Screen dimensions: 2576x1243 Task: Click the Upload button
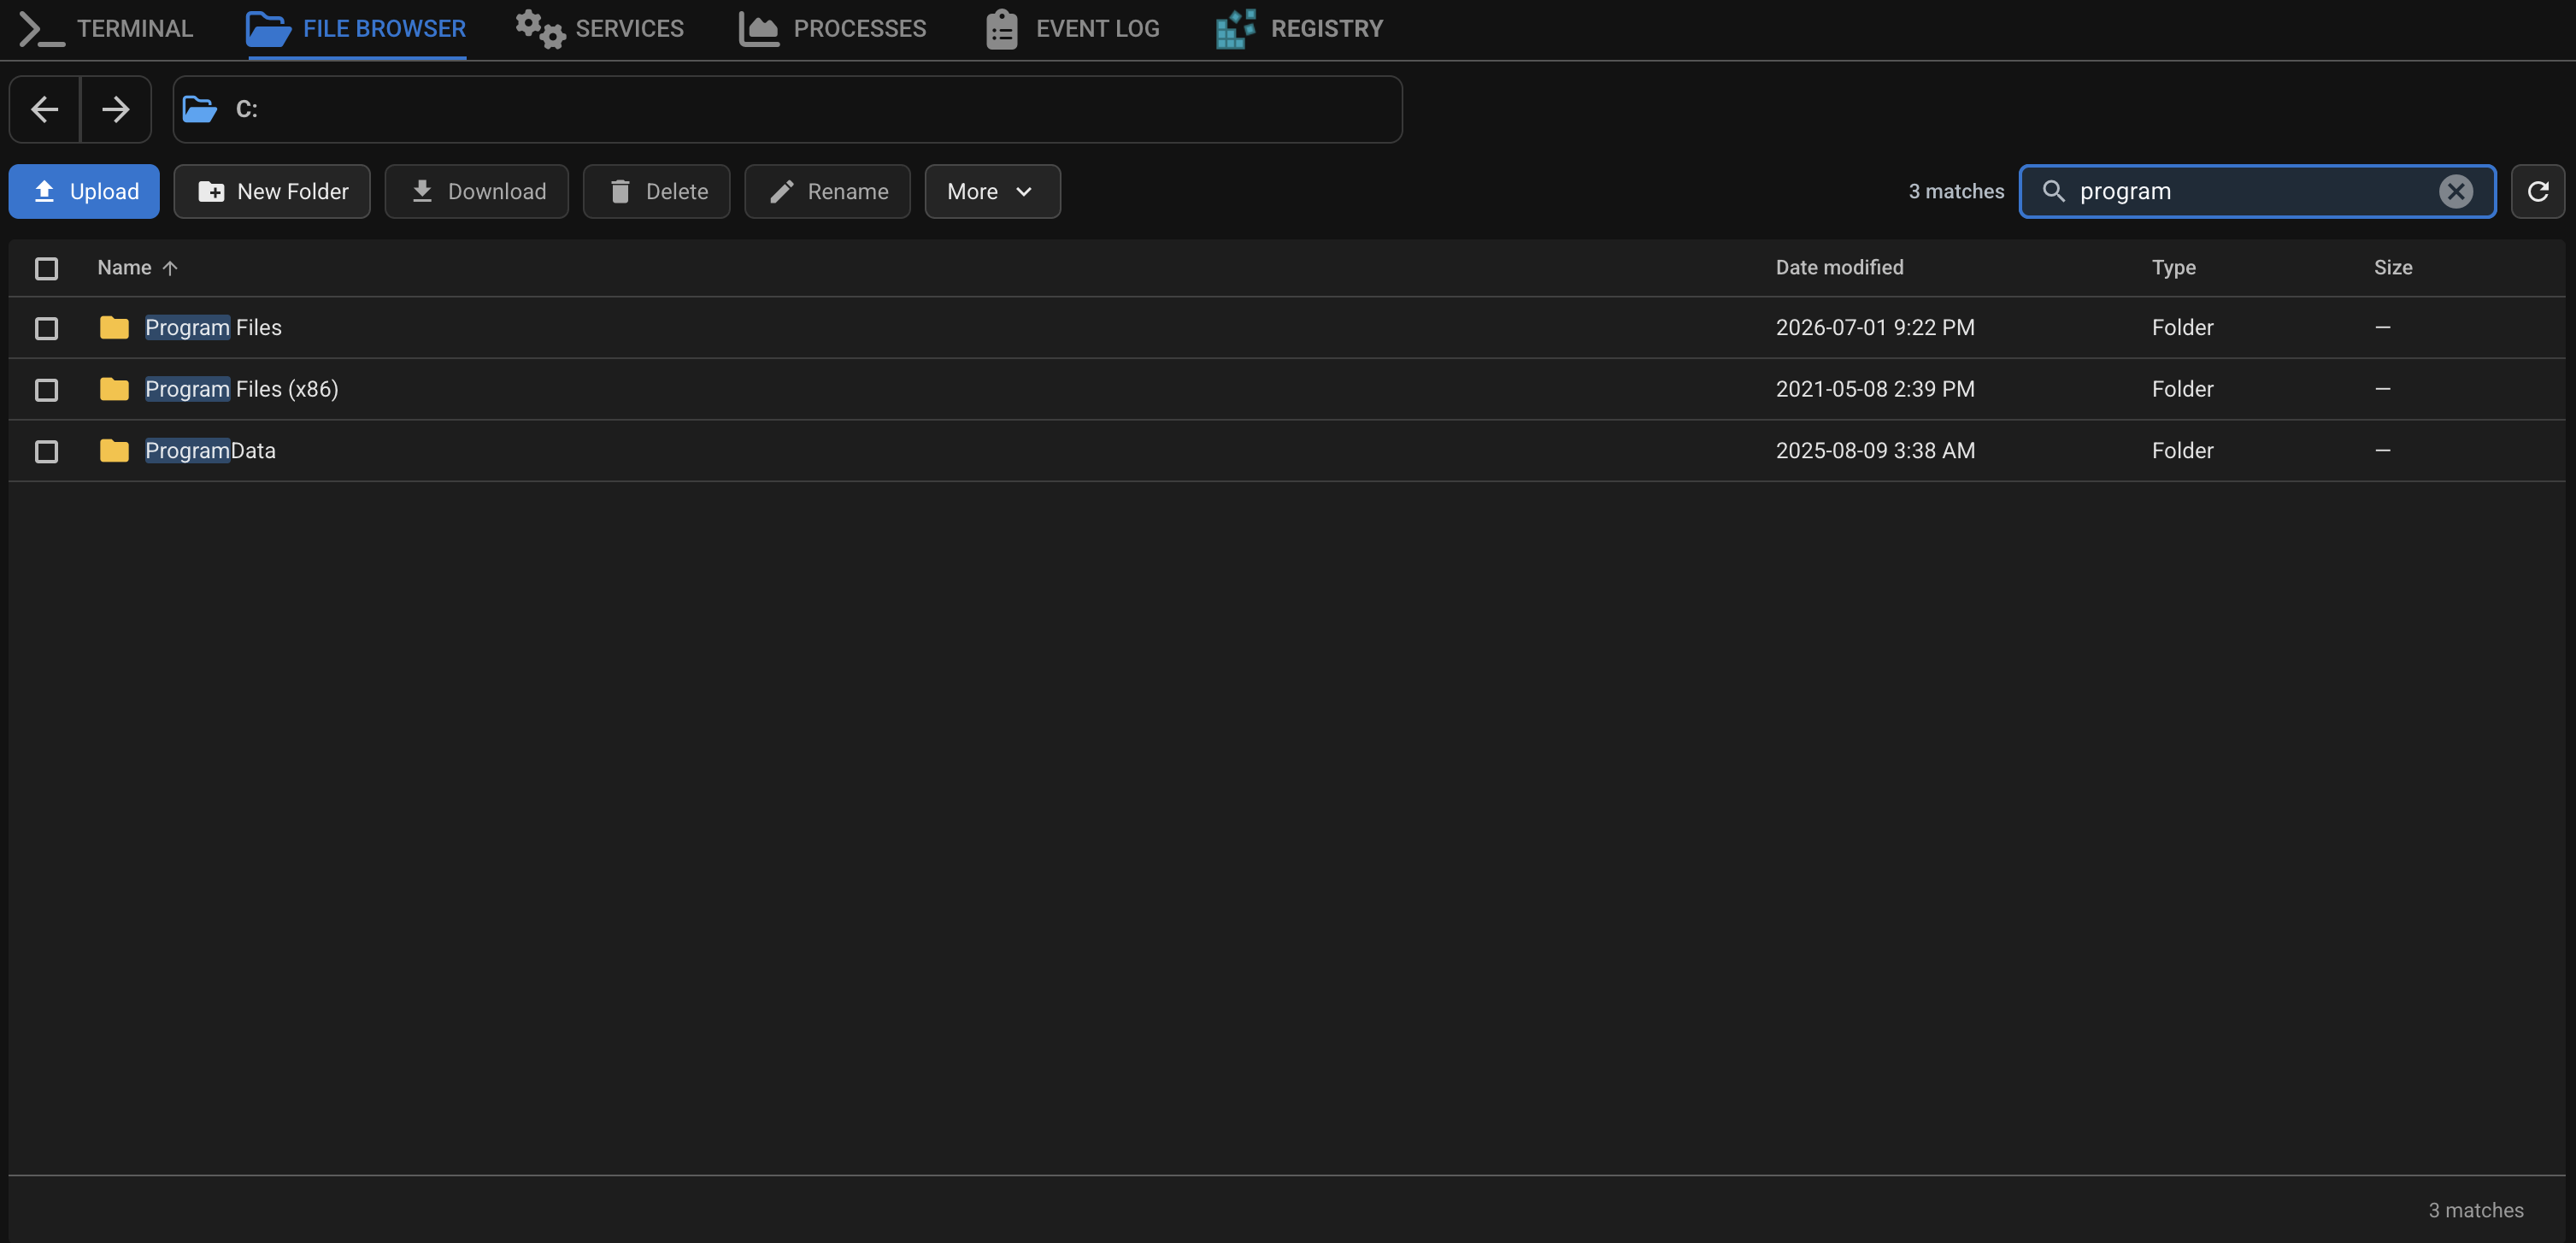tap(84, 191)
